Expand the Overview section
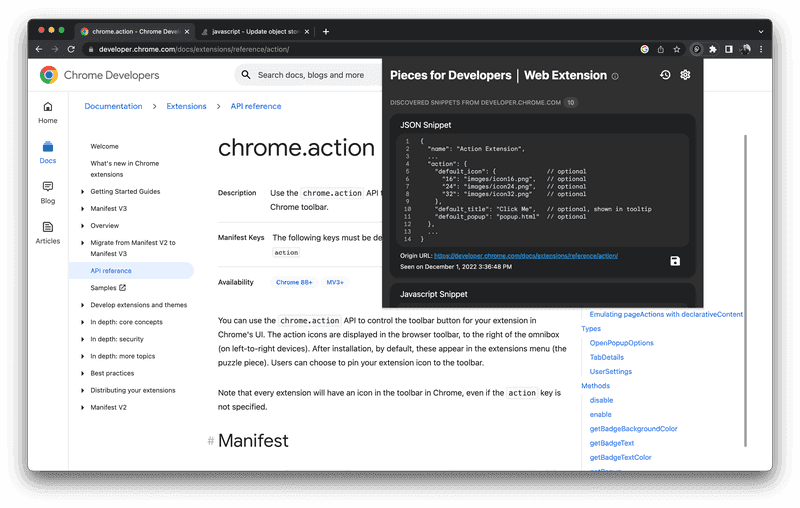Screen dimensions: 800x508 coord(82,226)
